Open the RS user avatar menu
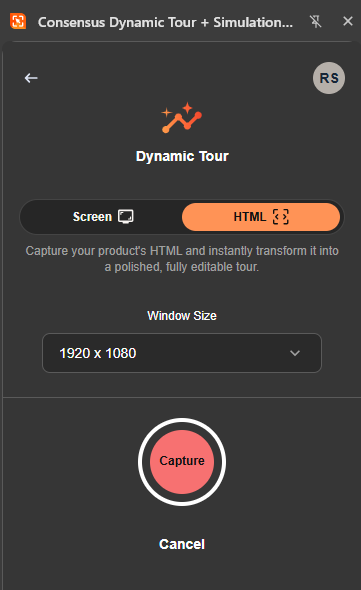The width and height of the screenshot is (361, 590). 329,78
